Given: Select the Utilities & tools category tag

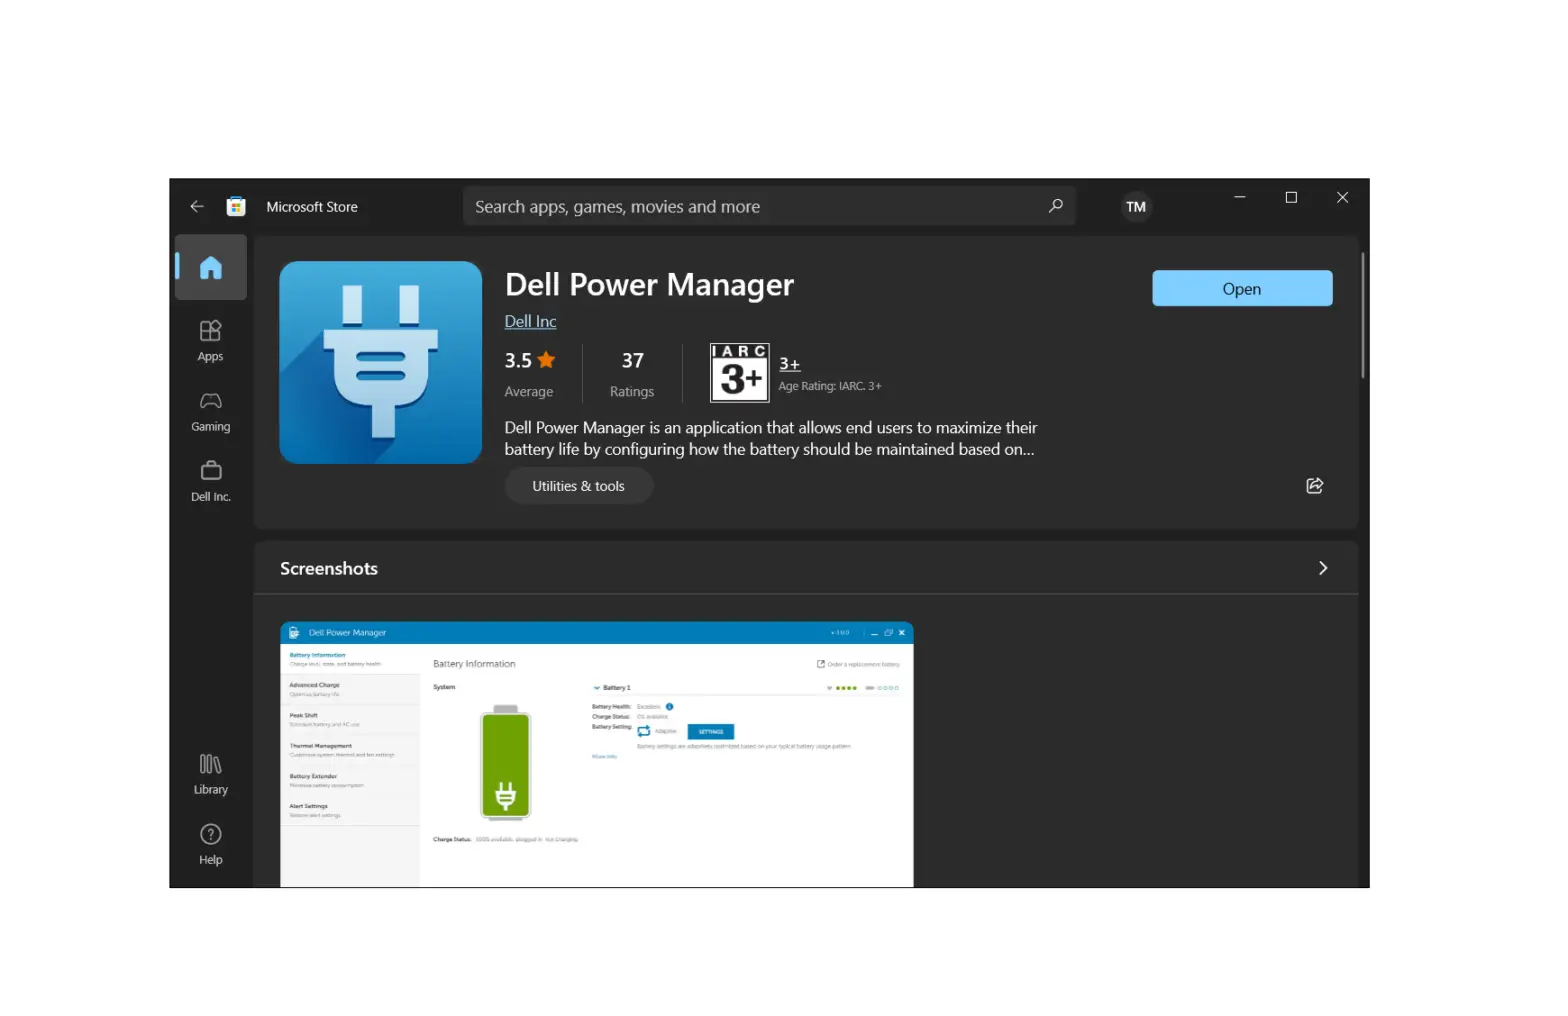Looking at the screenshot, I should [578, 486].
